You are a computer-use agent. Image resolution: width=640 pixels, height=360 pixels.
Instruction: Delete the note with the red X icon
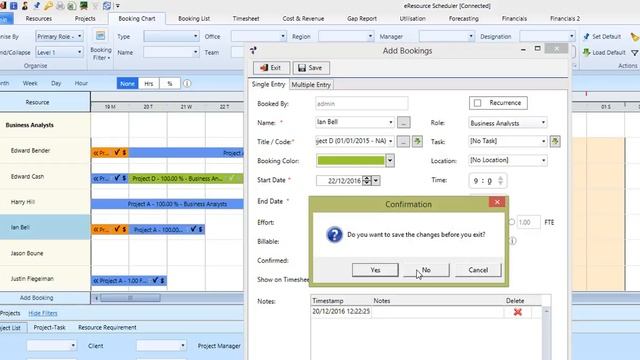[518, 312]
